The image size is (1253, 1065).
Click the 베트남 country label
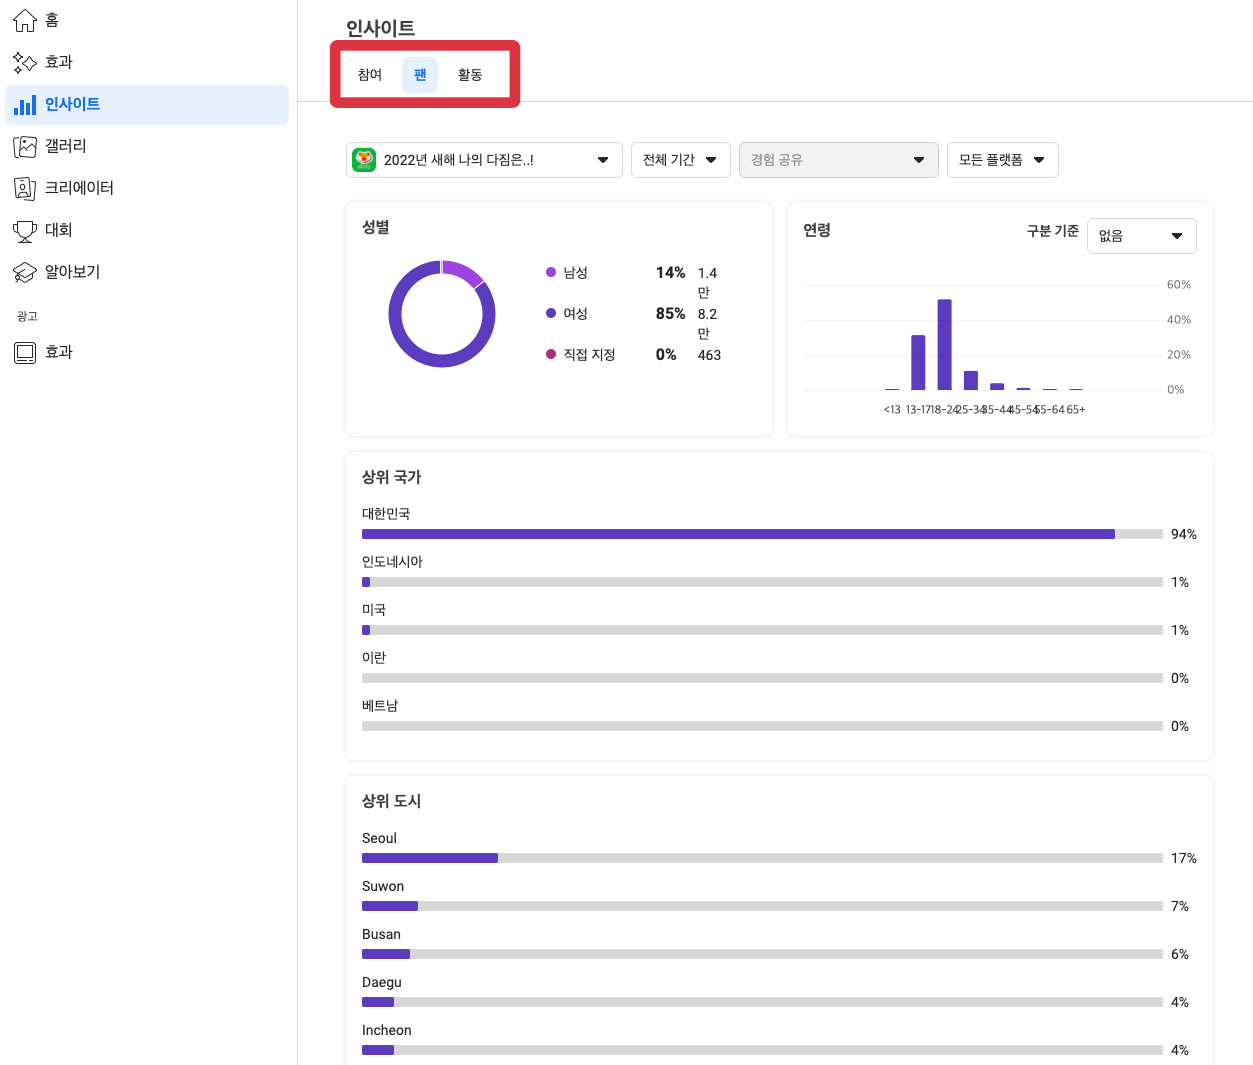380,706
